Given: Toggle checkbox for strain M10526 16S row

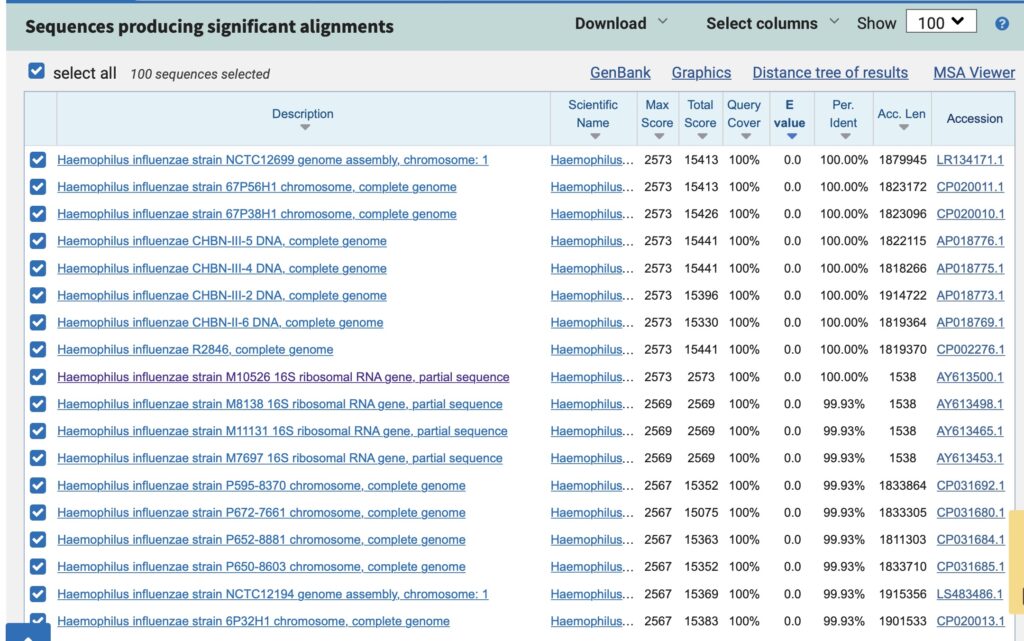Looking at the screenshot, I should [x=38, y=377].
